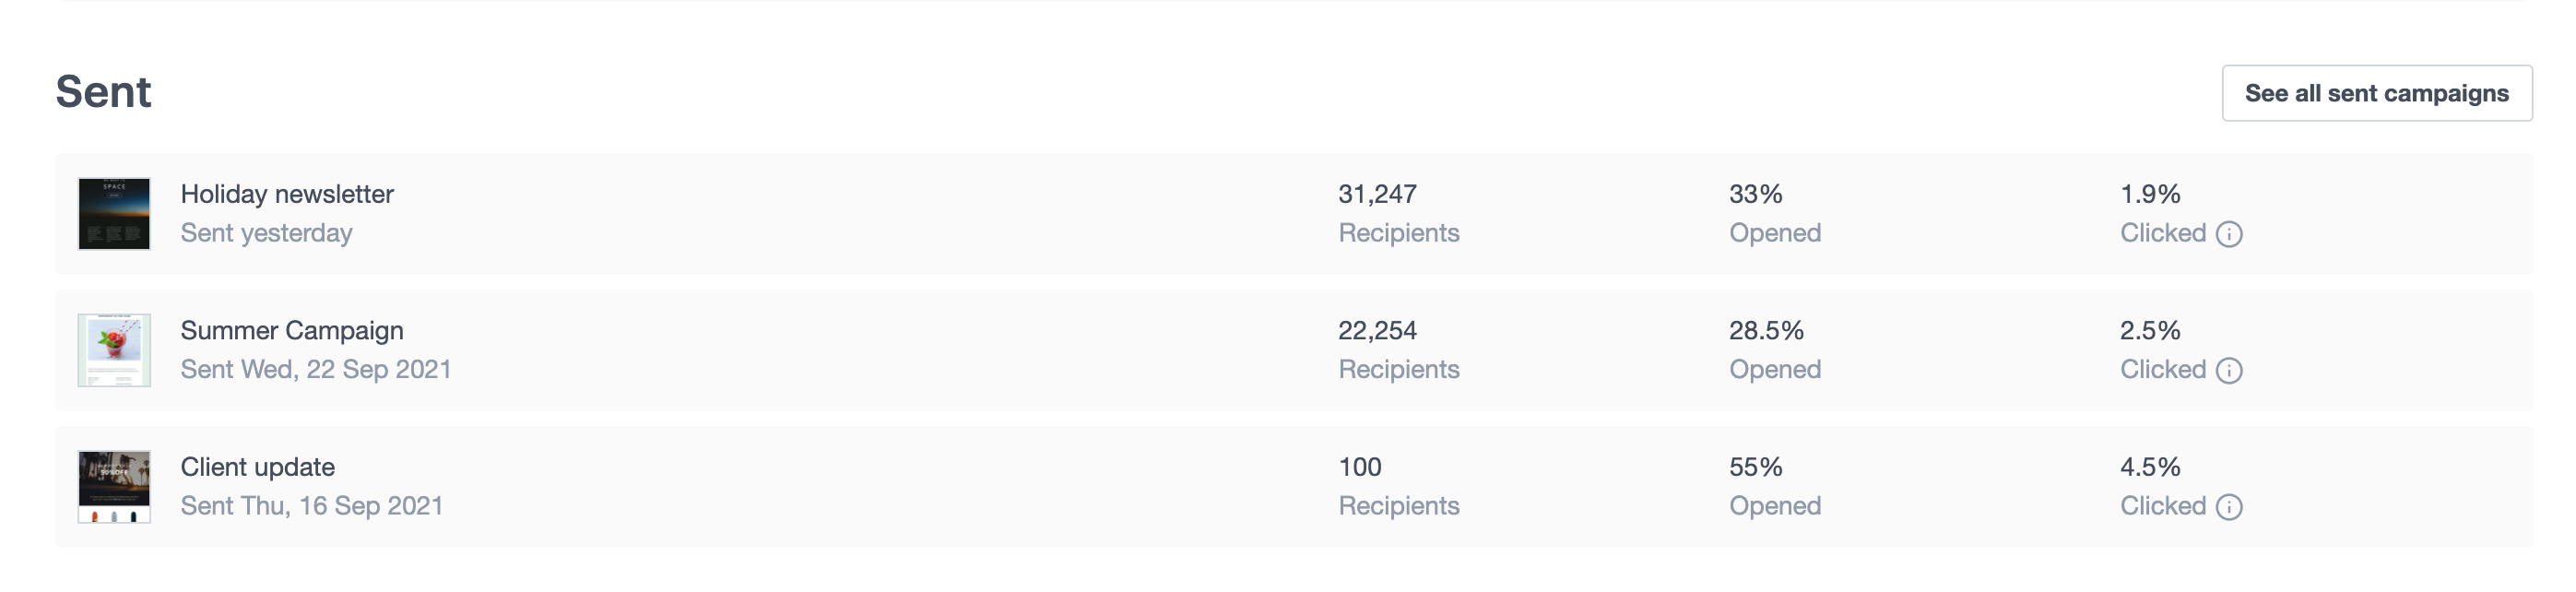2576x592 pixels.
Task: Open the Holiday newsletter campaign
Action: pos(286,194)
